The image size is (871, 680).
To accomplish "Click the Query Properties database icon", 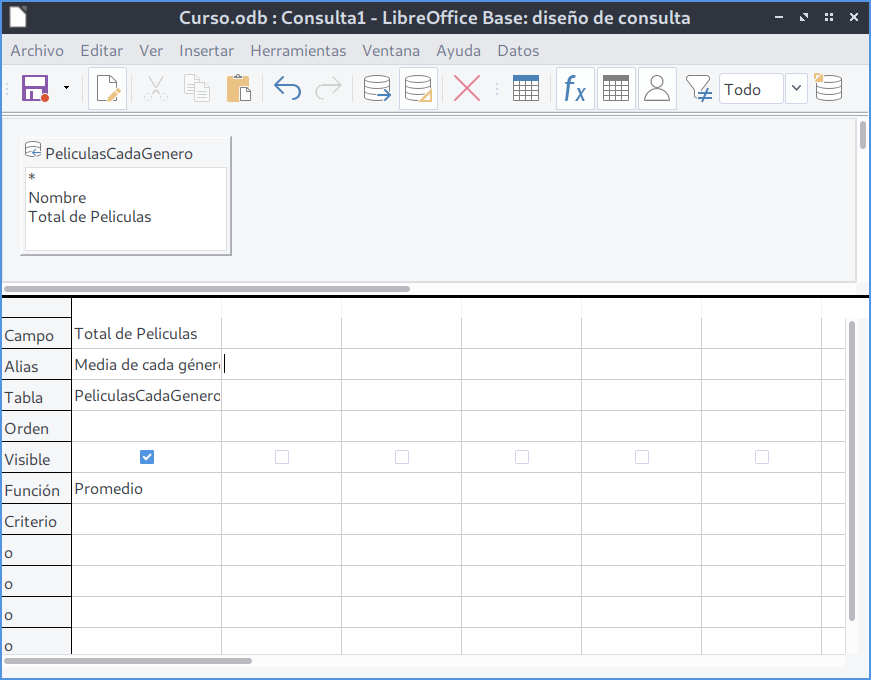I will coord(828,87).
